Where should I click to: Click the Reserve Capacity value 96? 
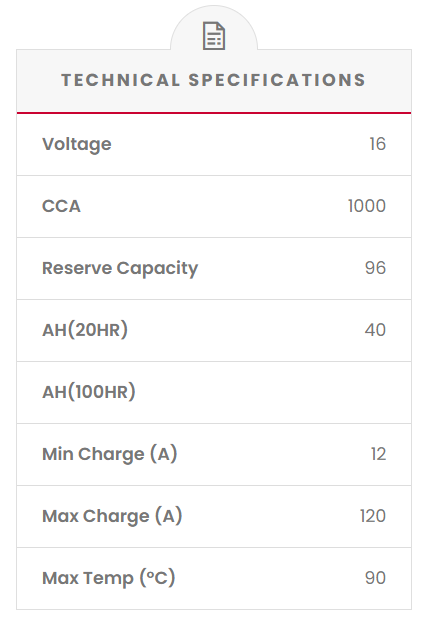(x=375, y=268)
